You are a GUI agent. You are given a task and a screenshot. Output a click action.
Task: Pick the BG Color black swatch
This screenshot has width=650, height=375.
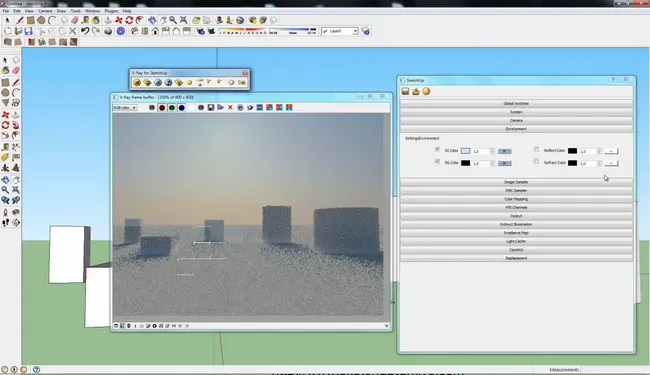click(x=466, y=163)
